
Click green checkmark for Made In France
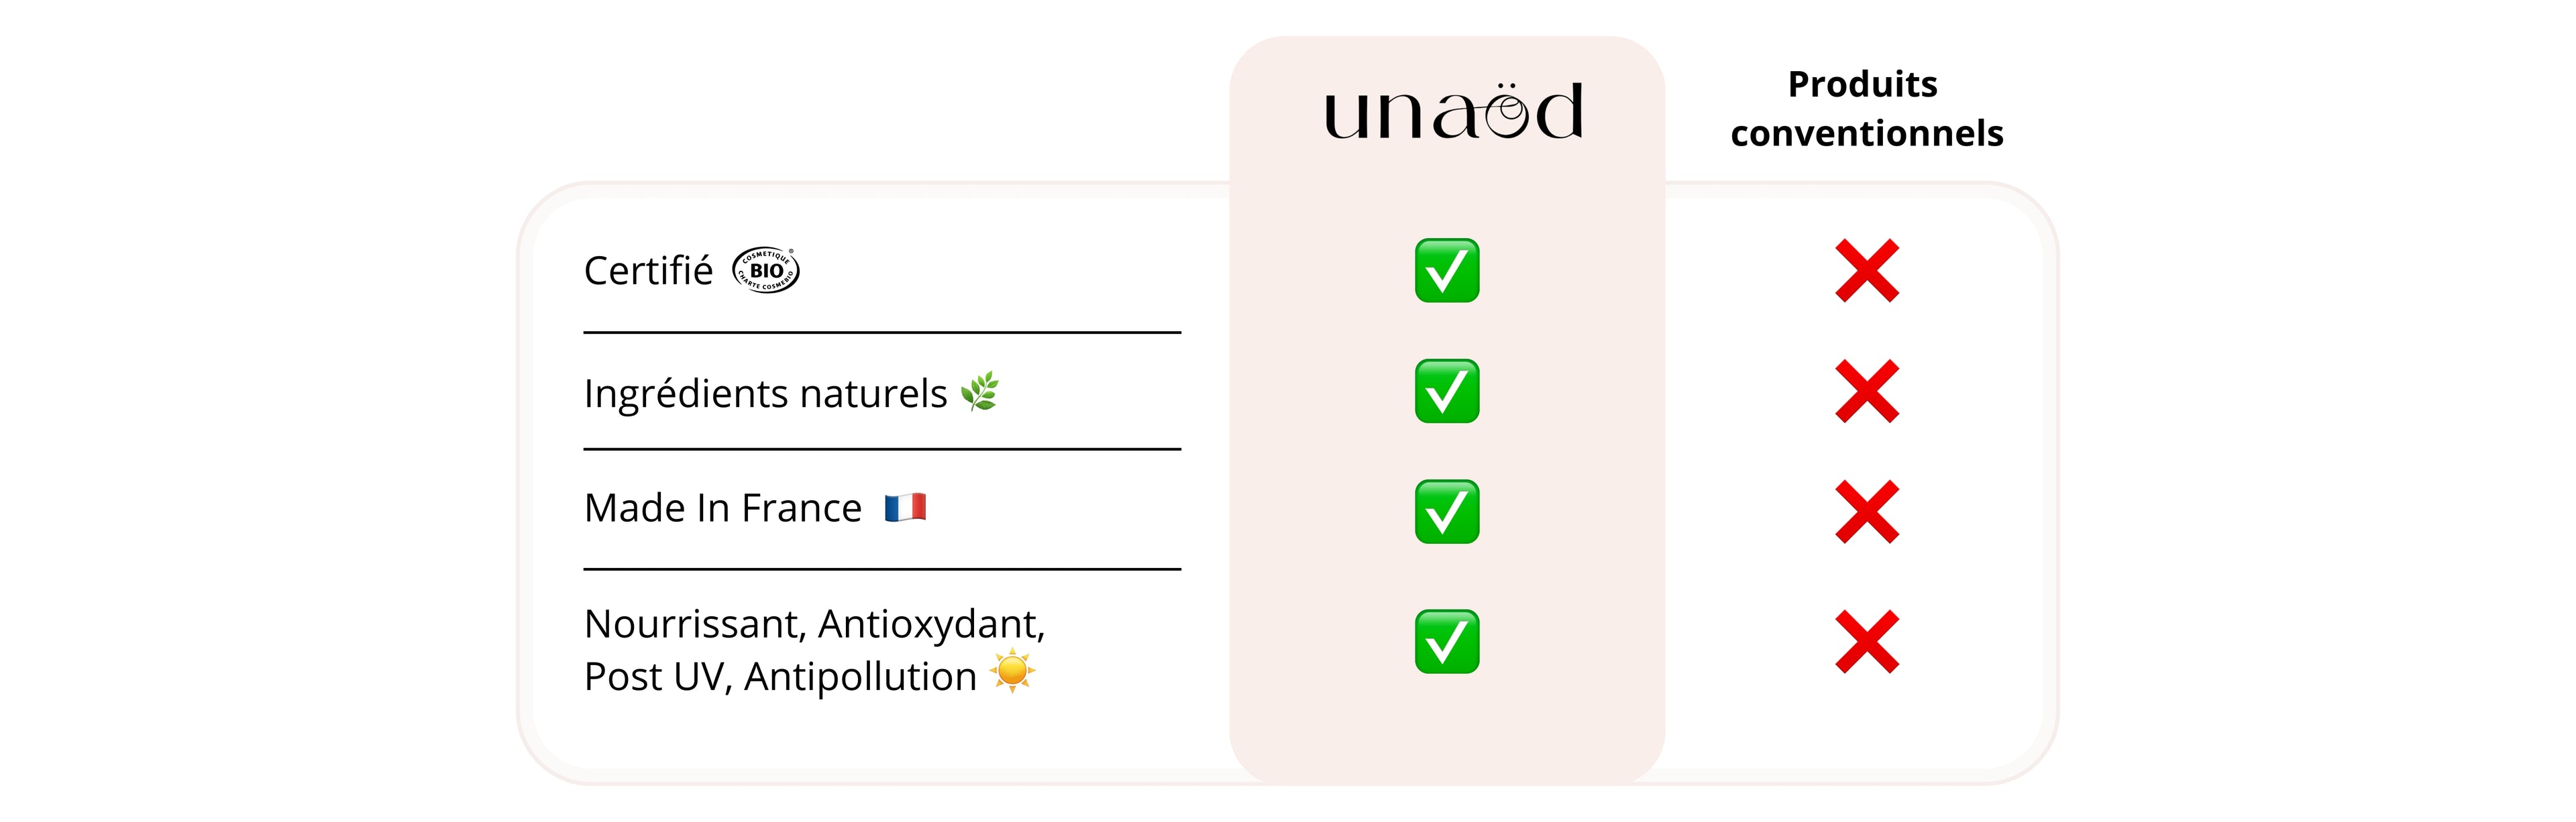click(x=1446, y=512)
